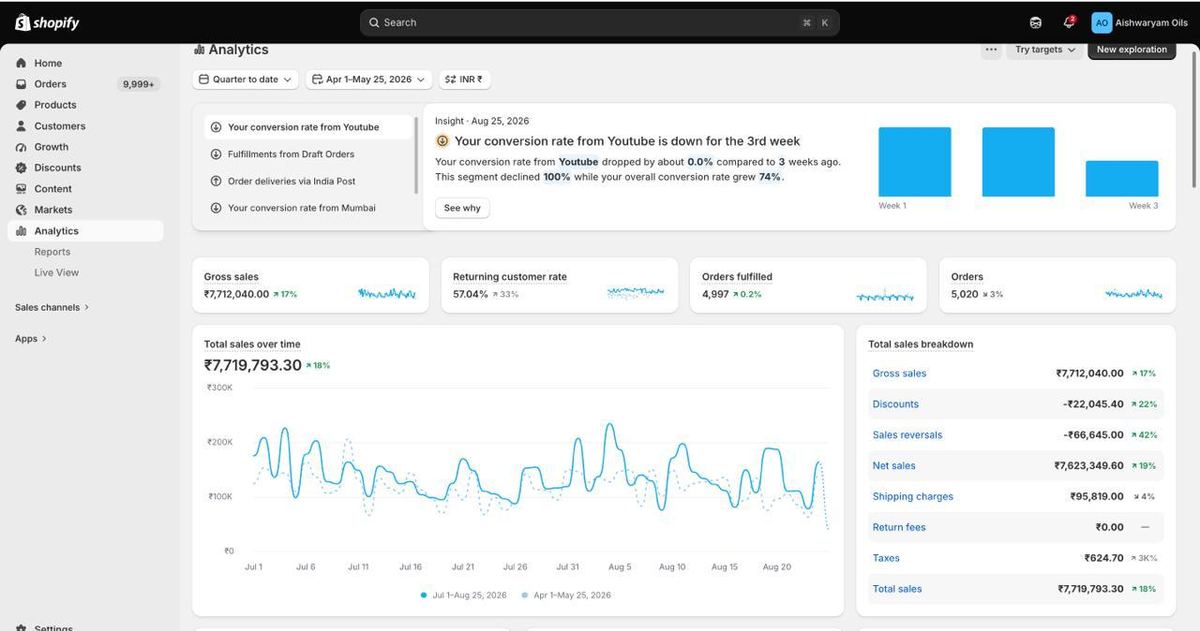Click the See why button
This screenshot has width=1200, height=631.
tap(462, 208)
